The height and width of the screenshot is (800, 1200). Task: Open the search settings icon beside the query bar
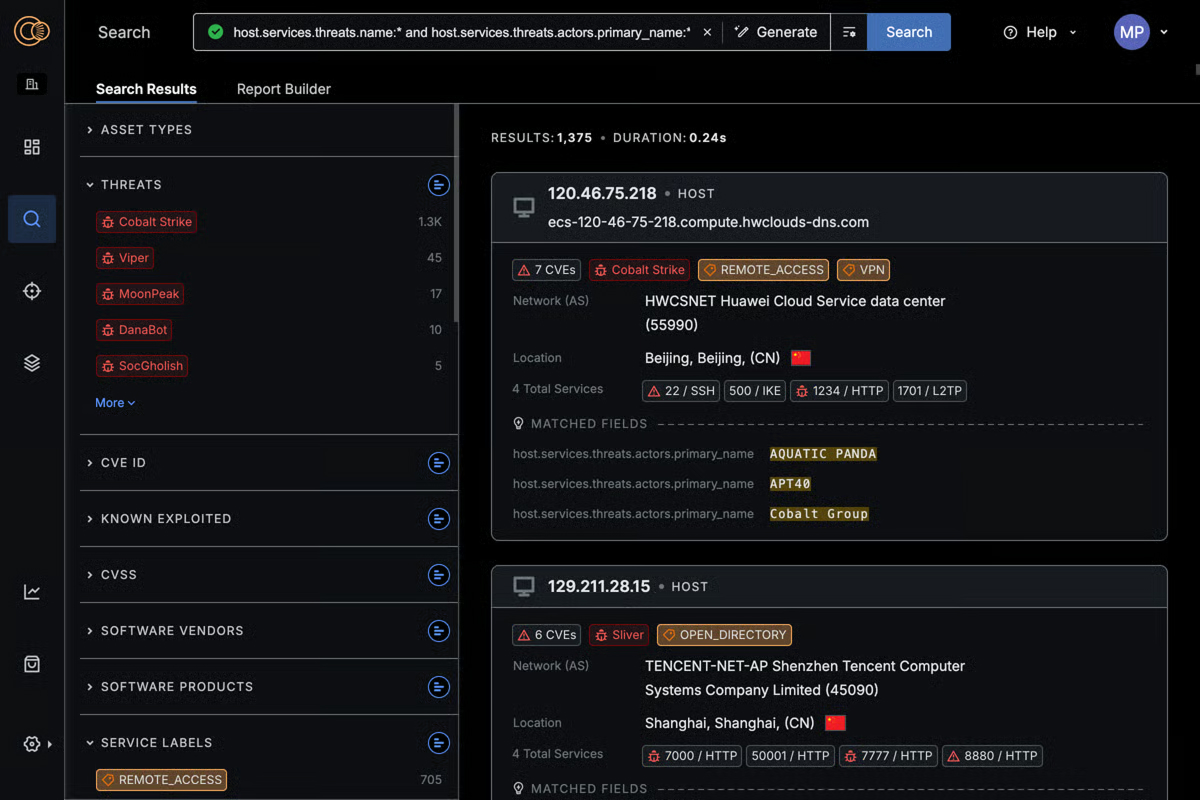849,32
